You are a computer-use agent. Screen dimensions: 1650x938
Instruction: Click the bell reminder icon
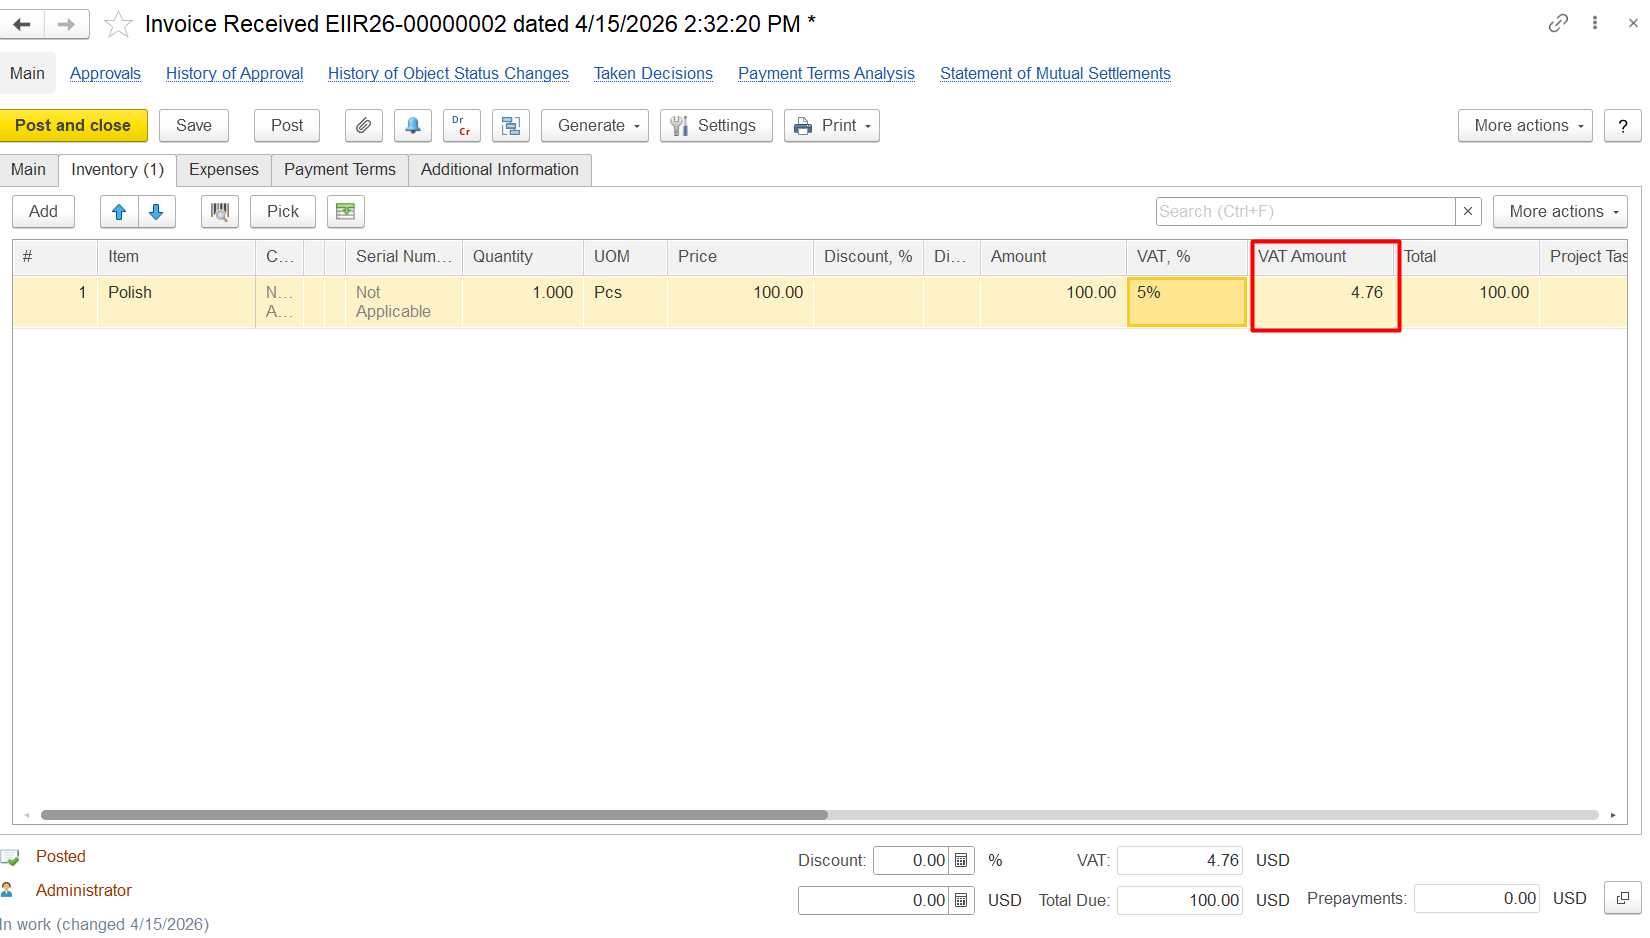pyautogui.click(x=412, y=126)
